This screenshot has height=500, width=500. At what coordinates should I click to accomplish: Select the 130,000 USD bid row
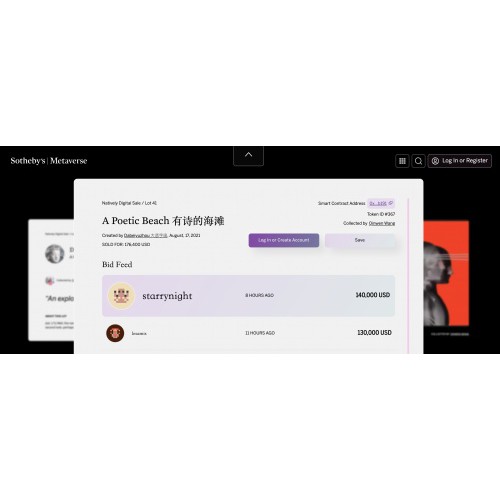pyautogui.click(x=248, y=333)
